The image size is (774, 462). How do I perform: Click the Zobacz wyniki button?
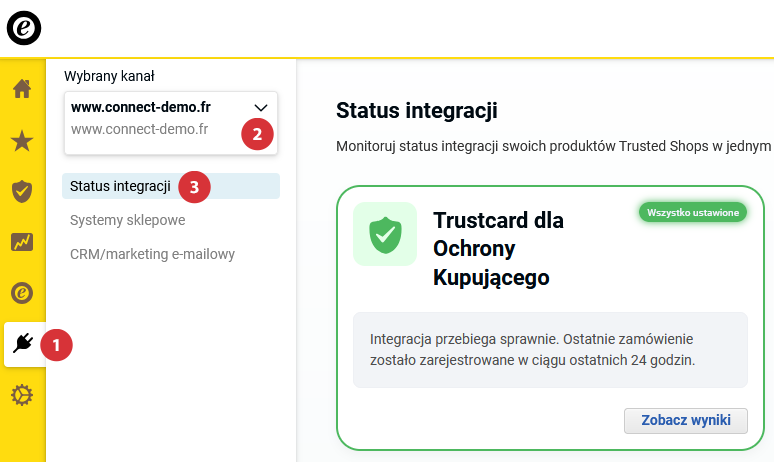(685, 420)
